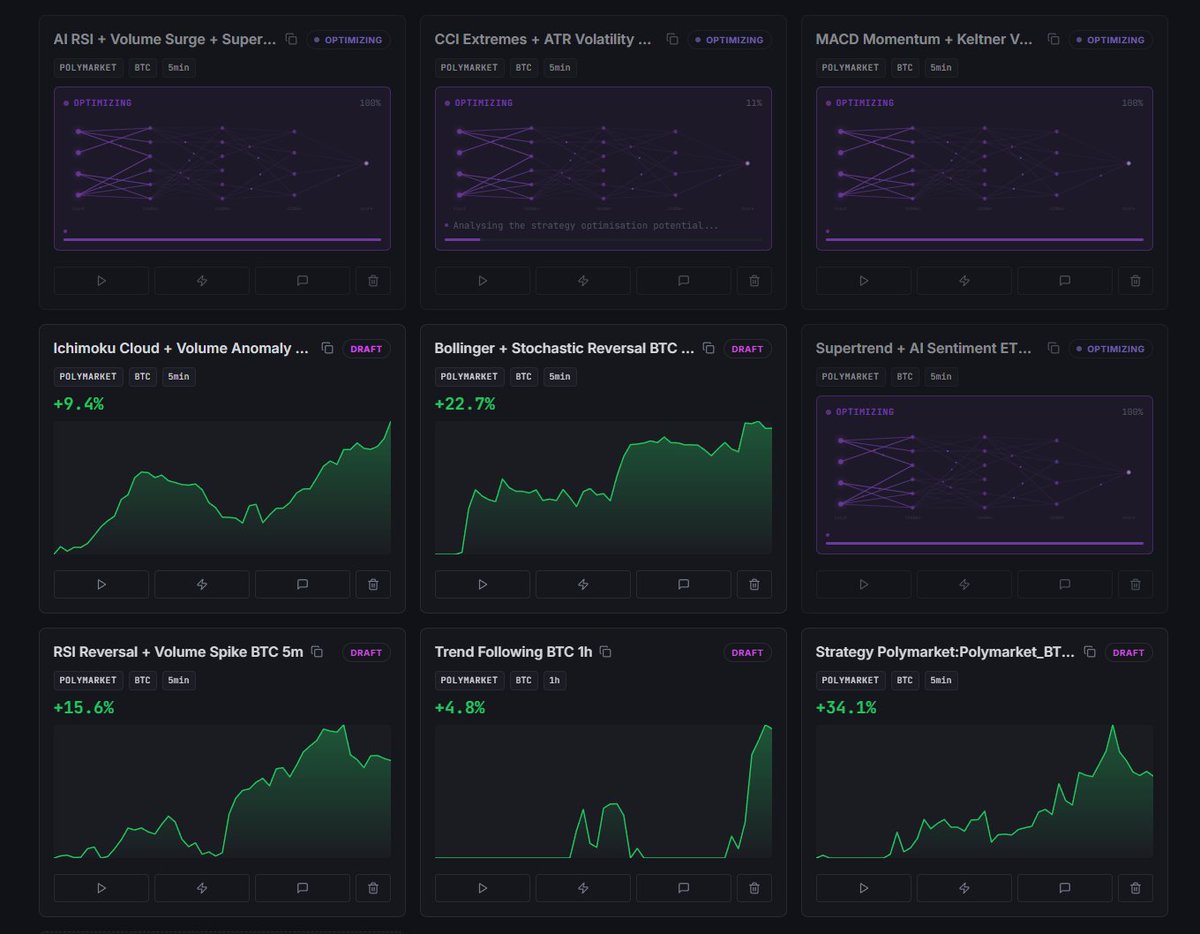Run the Bollinger + Stochastic Reversal strategy
This screenshot has height=934, width=1200.
tap(482, 584)
